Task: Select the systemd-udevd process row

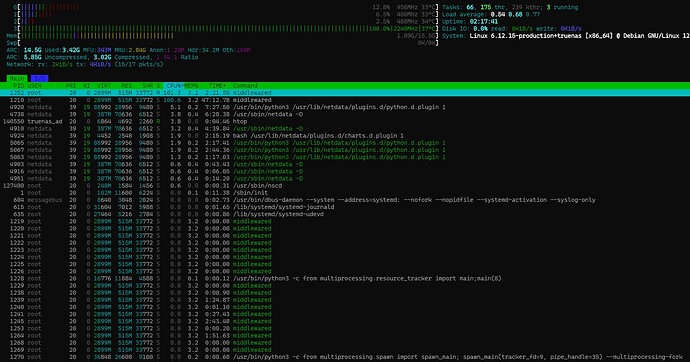Action: pyautogui.click(x=345, y=214)
